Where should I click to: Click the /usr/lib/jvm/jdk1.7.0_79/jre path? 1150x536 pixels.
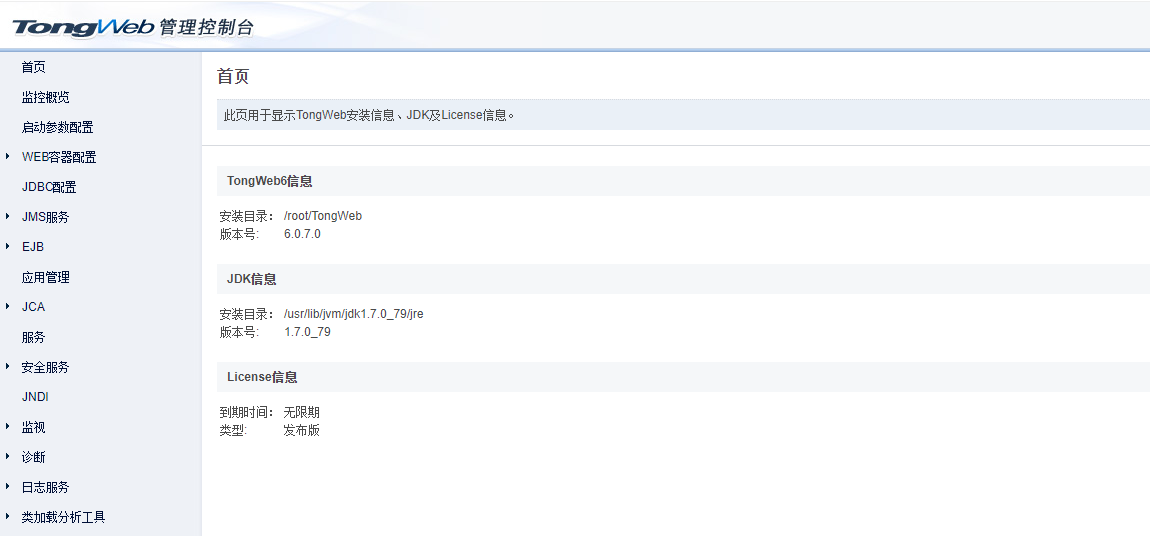[x=354, y=314]
